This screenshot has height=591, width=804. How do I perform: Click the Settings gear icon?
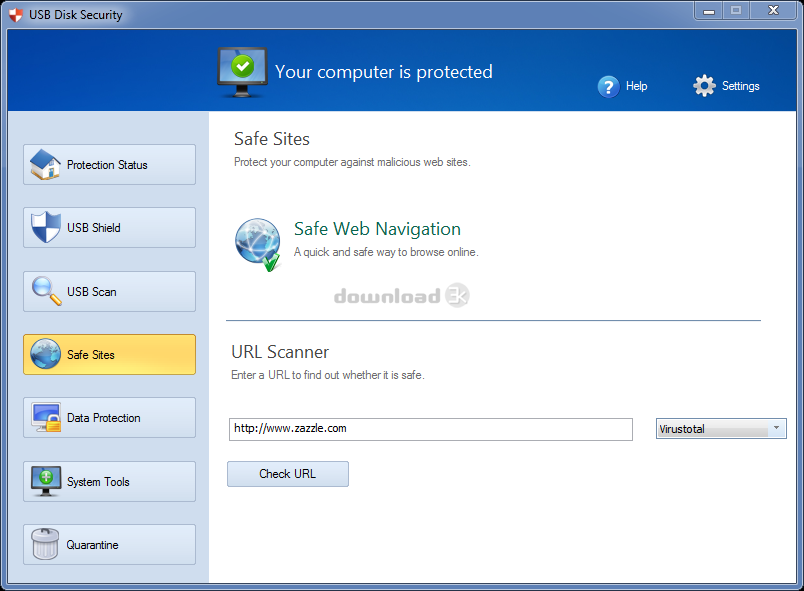pos(704,86)
